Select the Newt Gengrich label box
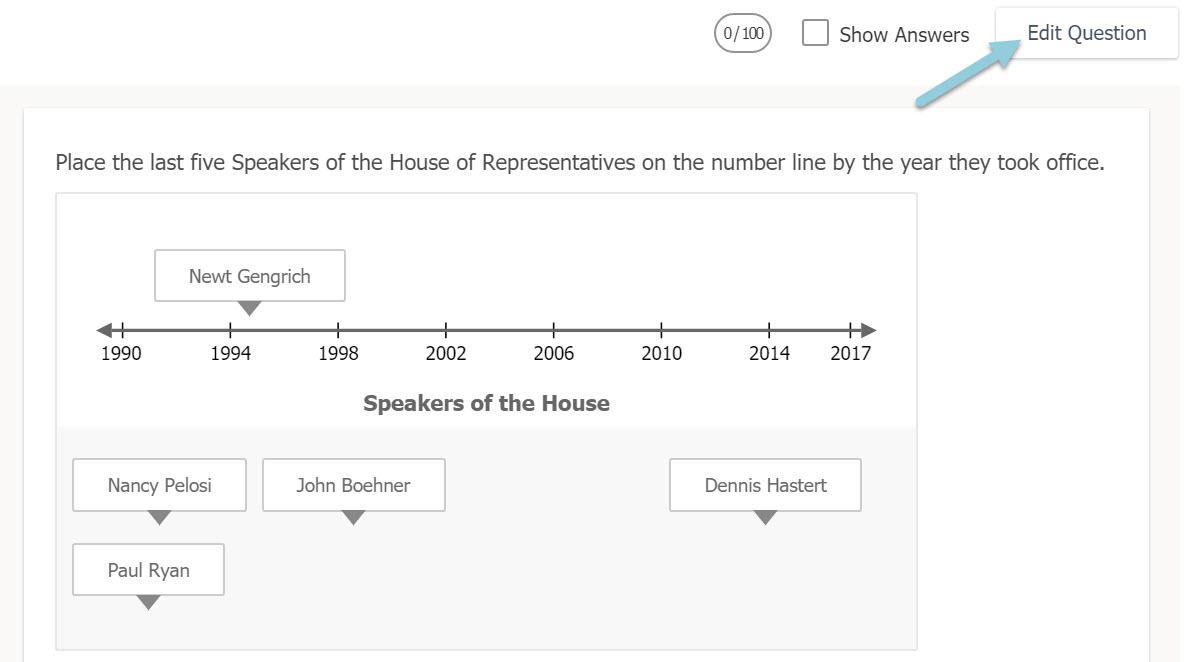The image size is (1186, 662). pos(250,276)
